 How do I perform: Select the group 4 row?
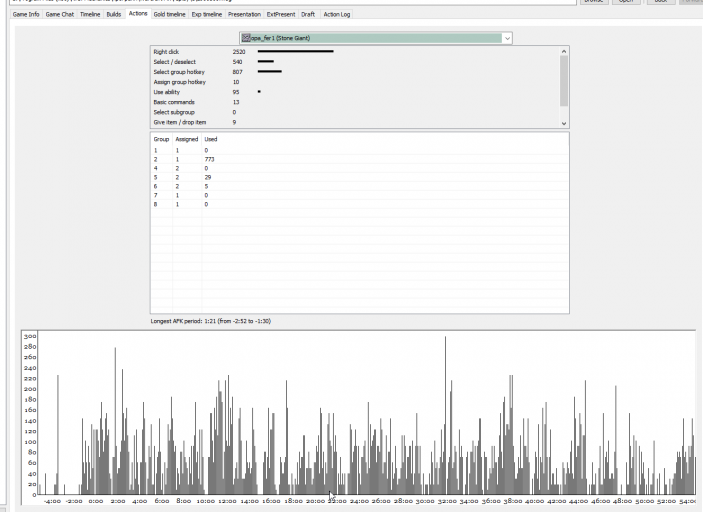(360, 169)
